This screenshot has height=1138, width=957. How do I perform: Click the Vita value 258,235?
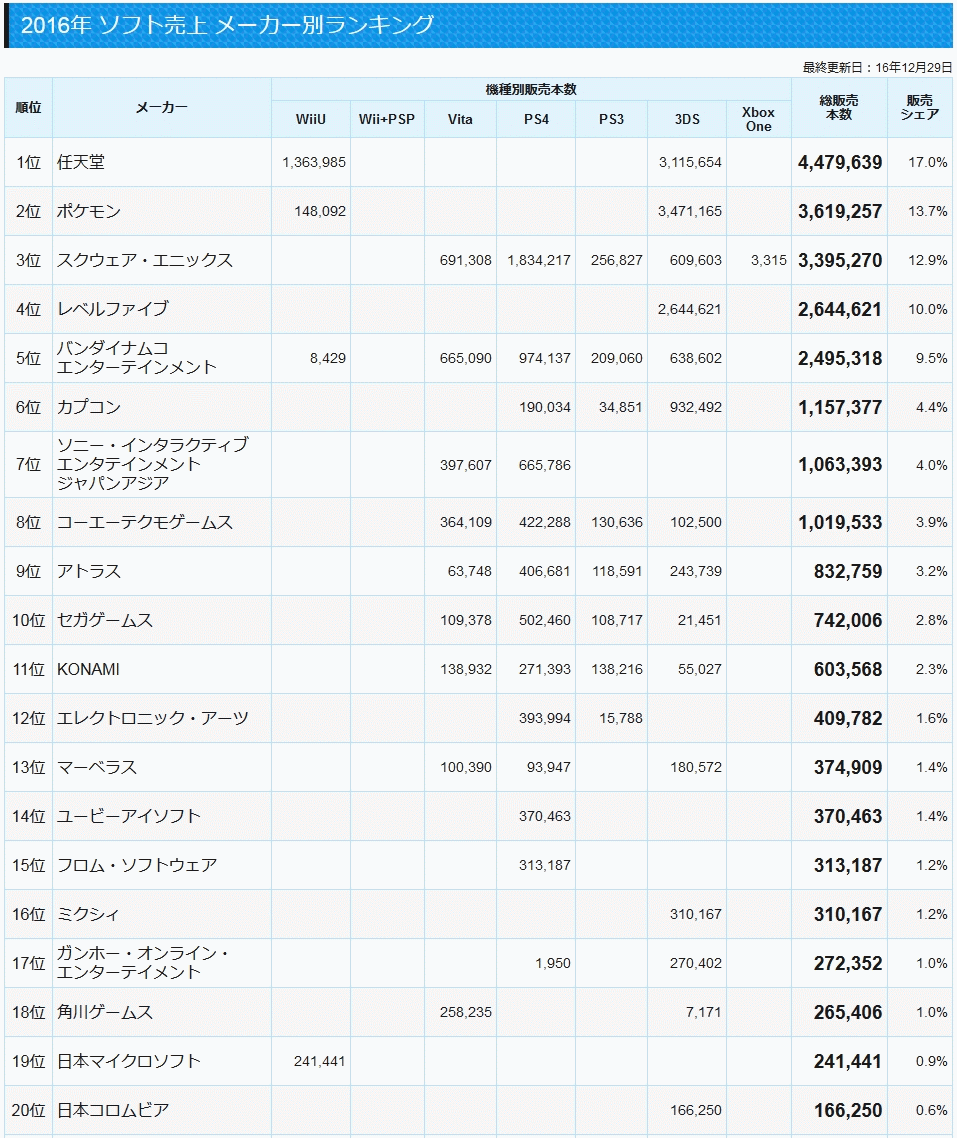(x=466, y=1012)
